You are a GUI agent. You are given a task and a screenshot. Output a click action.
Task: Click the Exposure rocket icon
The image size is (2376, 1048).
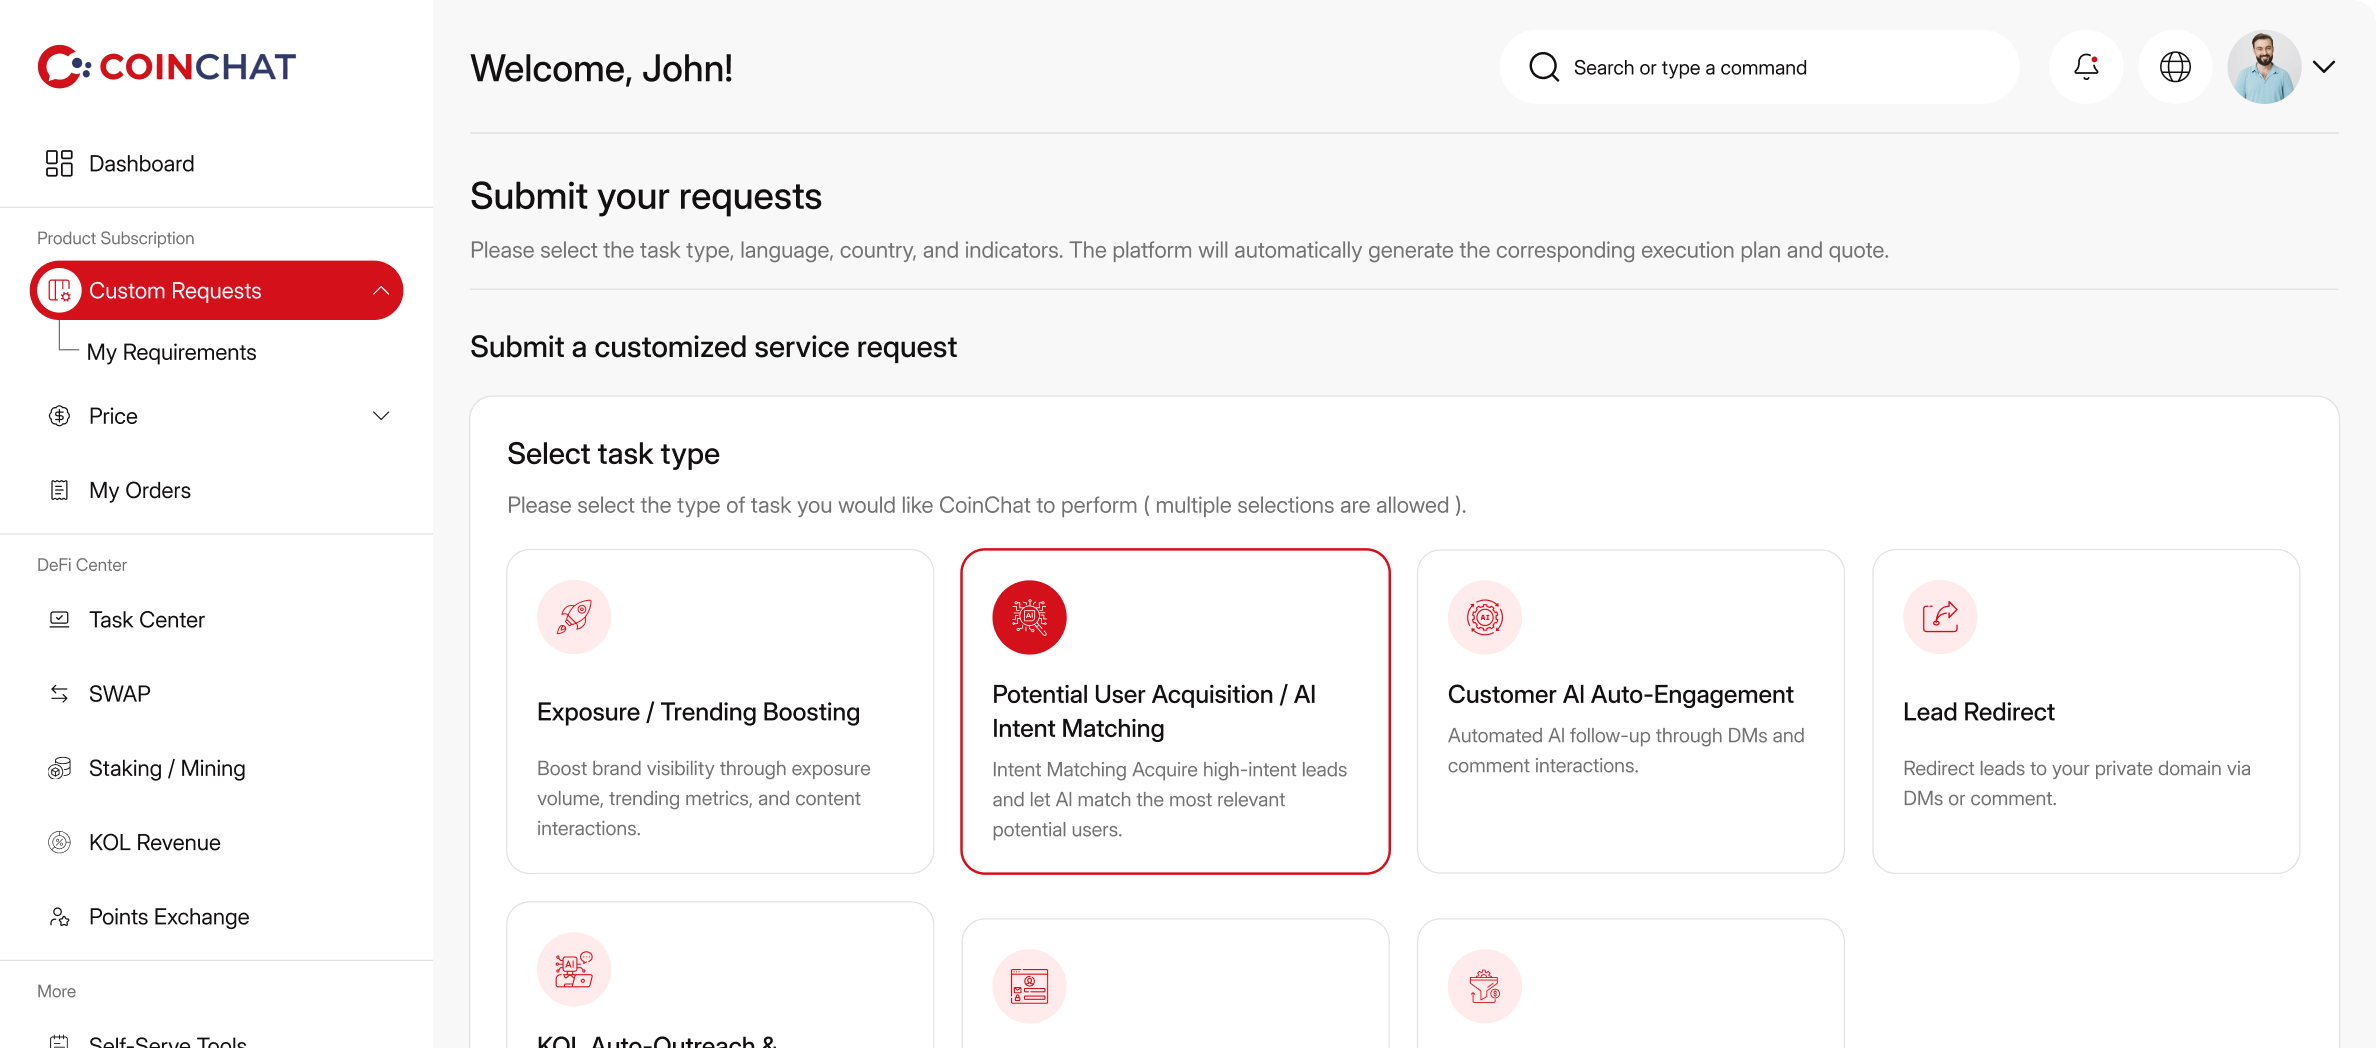tap(574, 617)
